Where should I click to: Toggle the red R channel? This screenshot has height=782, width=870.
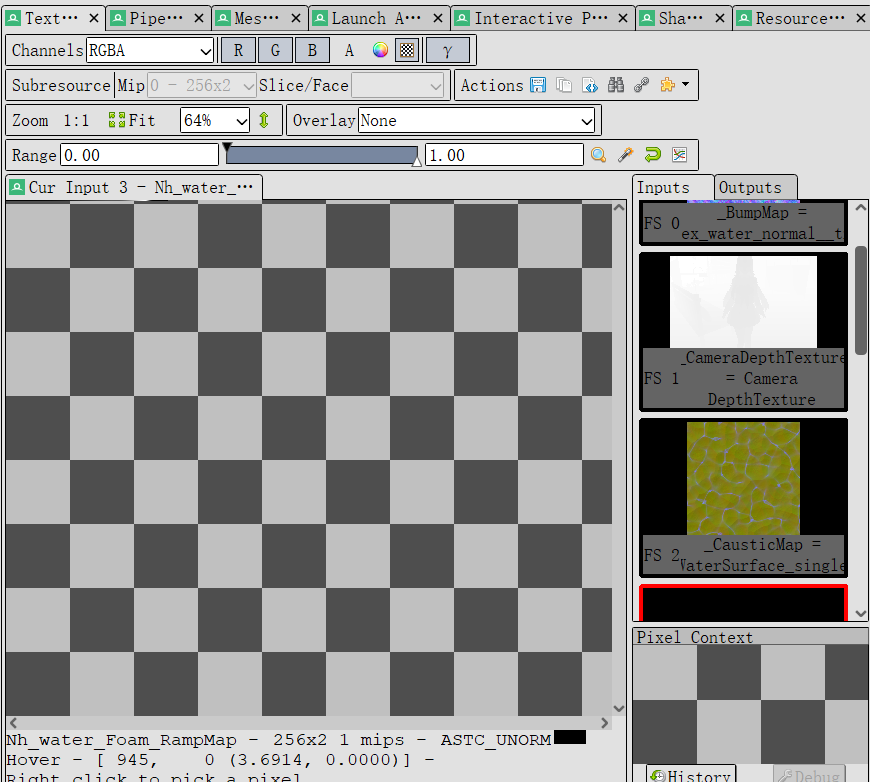pos(238,51)
